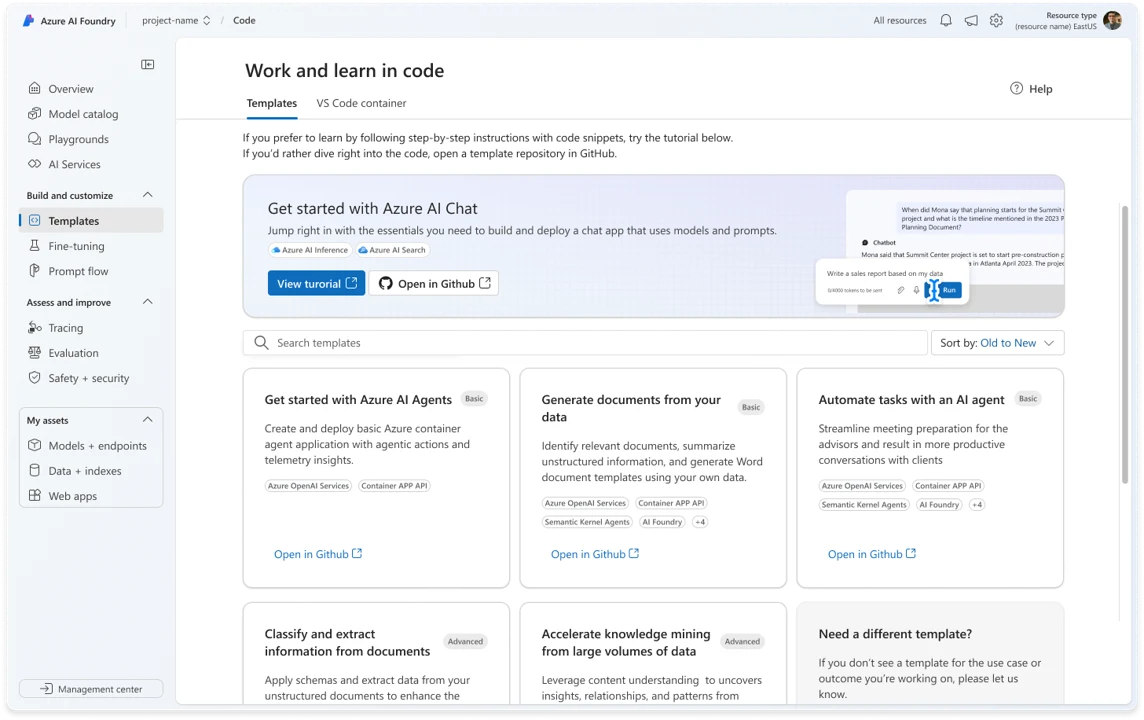The image size is (1144, 720).
Task: Click the View tutorial button
Action: 316,283
